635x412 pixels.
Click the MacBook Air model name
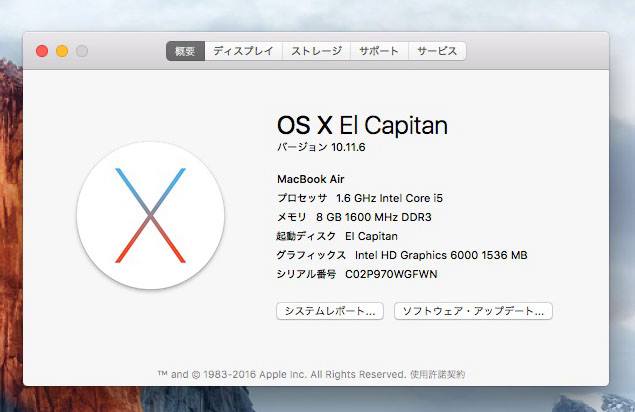click(311, 179)
